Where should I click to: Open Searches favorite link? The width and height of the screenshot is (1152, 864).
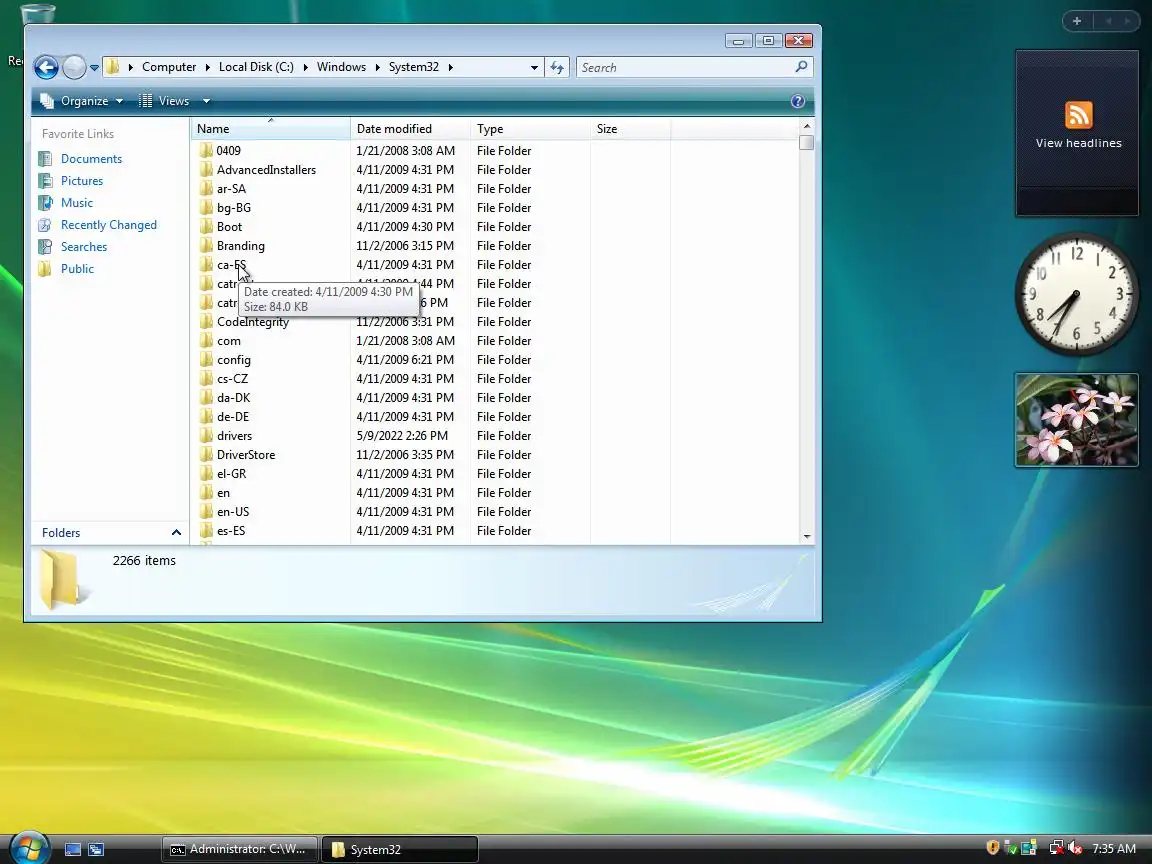pyautogui.click(x=84, y=247)
